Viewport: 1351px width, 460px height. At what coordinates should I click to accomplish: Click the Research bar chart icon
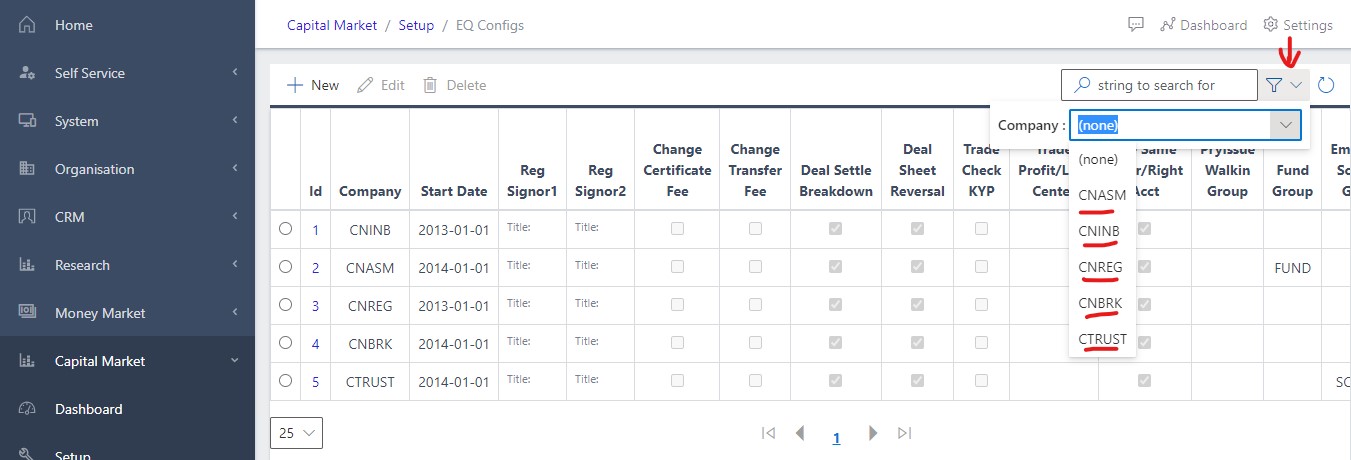pos(28,265)
